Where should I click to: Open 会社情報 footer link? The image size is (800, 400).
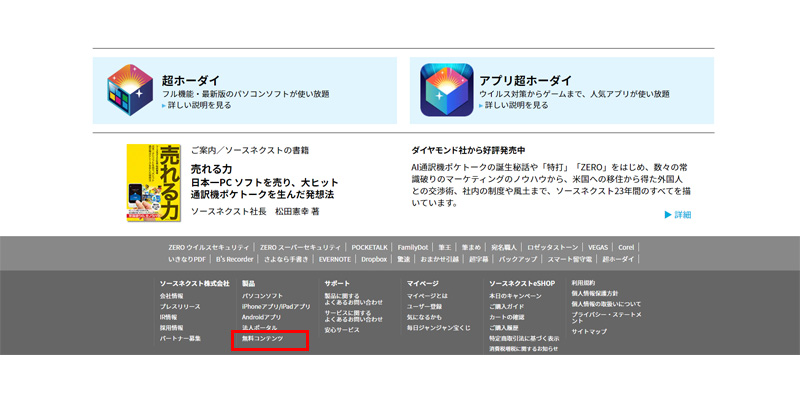tap(171, 296)
